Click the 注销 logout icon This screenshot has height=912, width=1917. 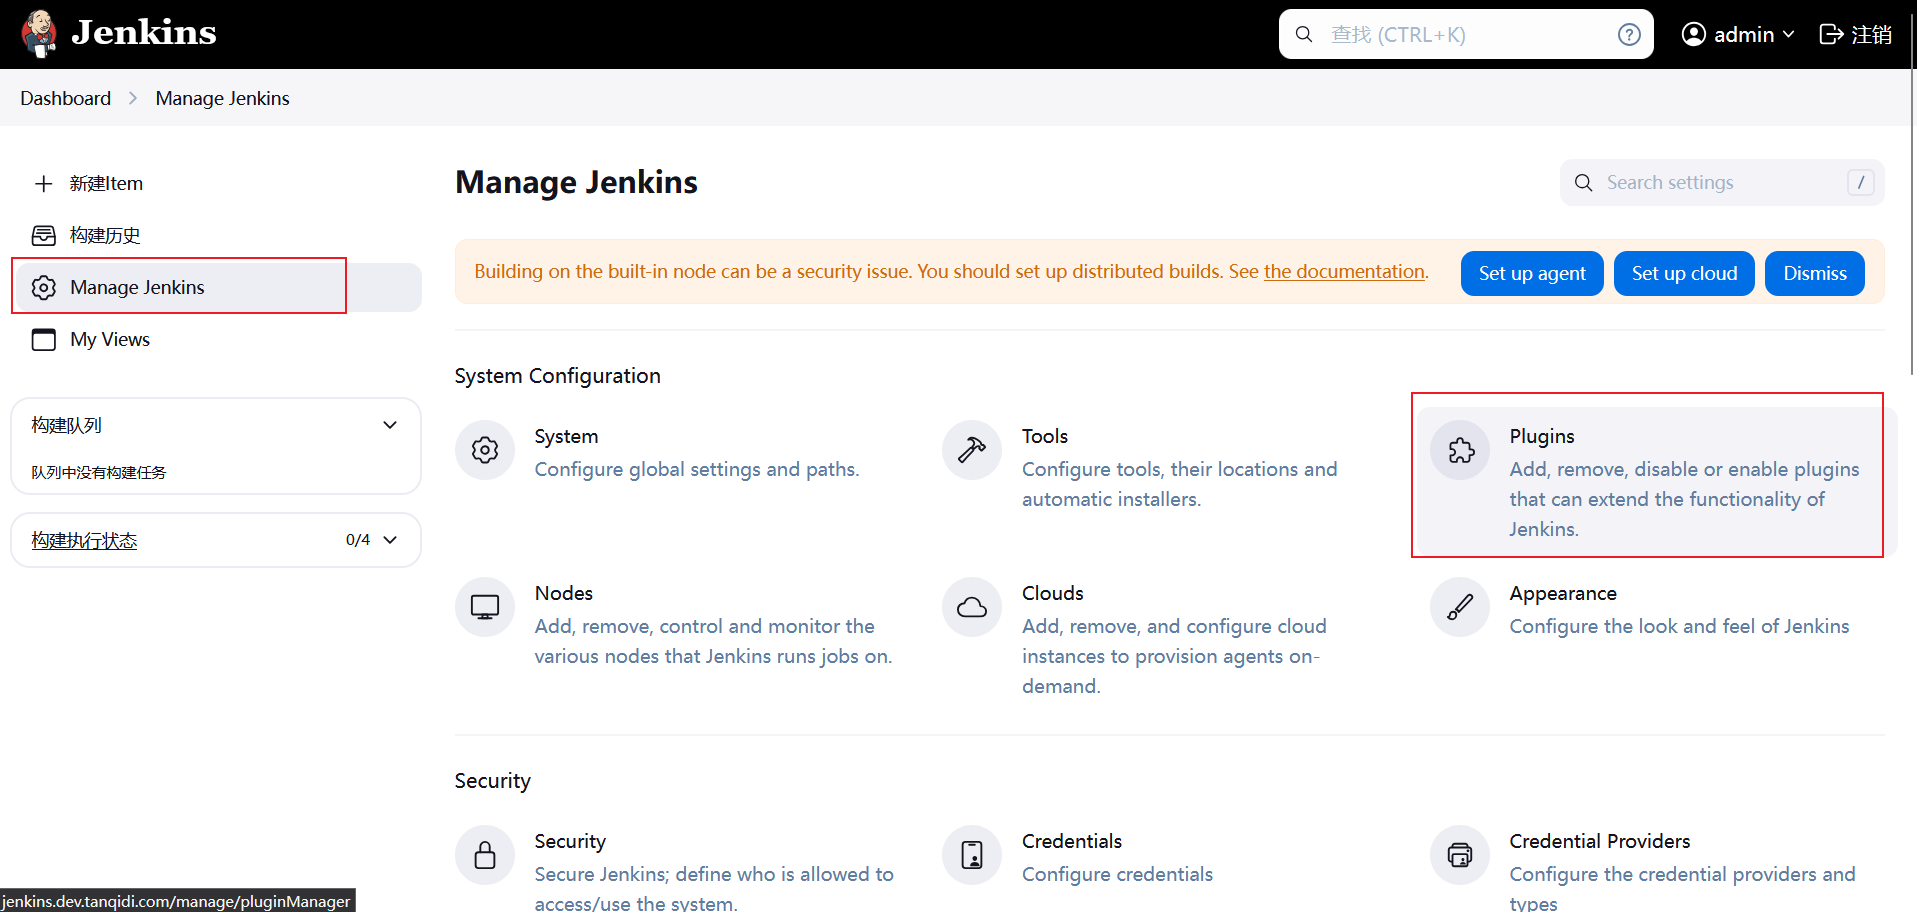pyautogui.click(x=1831, y=35)
